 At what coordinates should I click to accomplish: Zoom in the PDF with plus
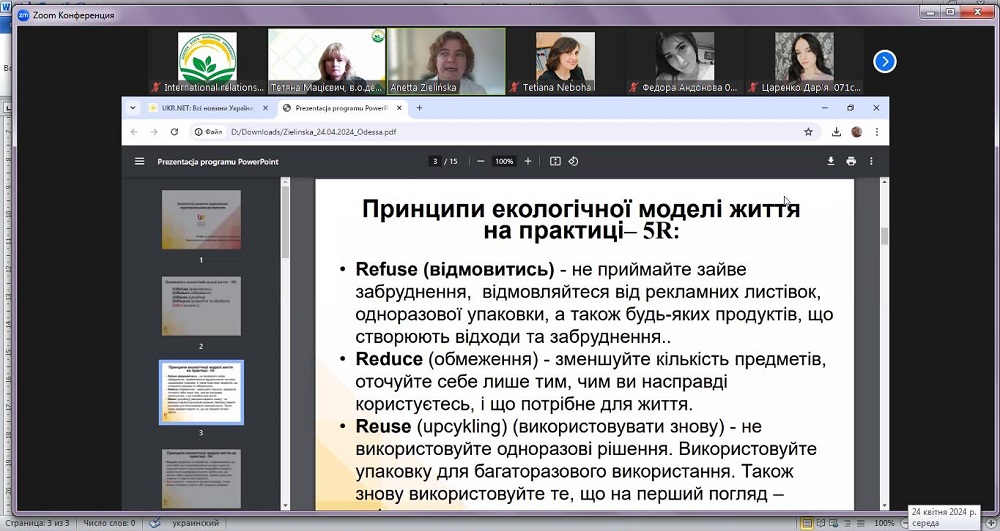pyautogui.click(x=528, y=161)
